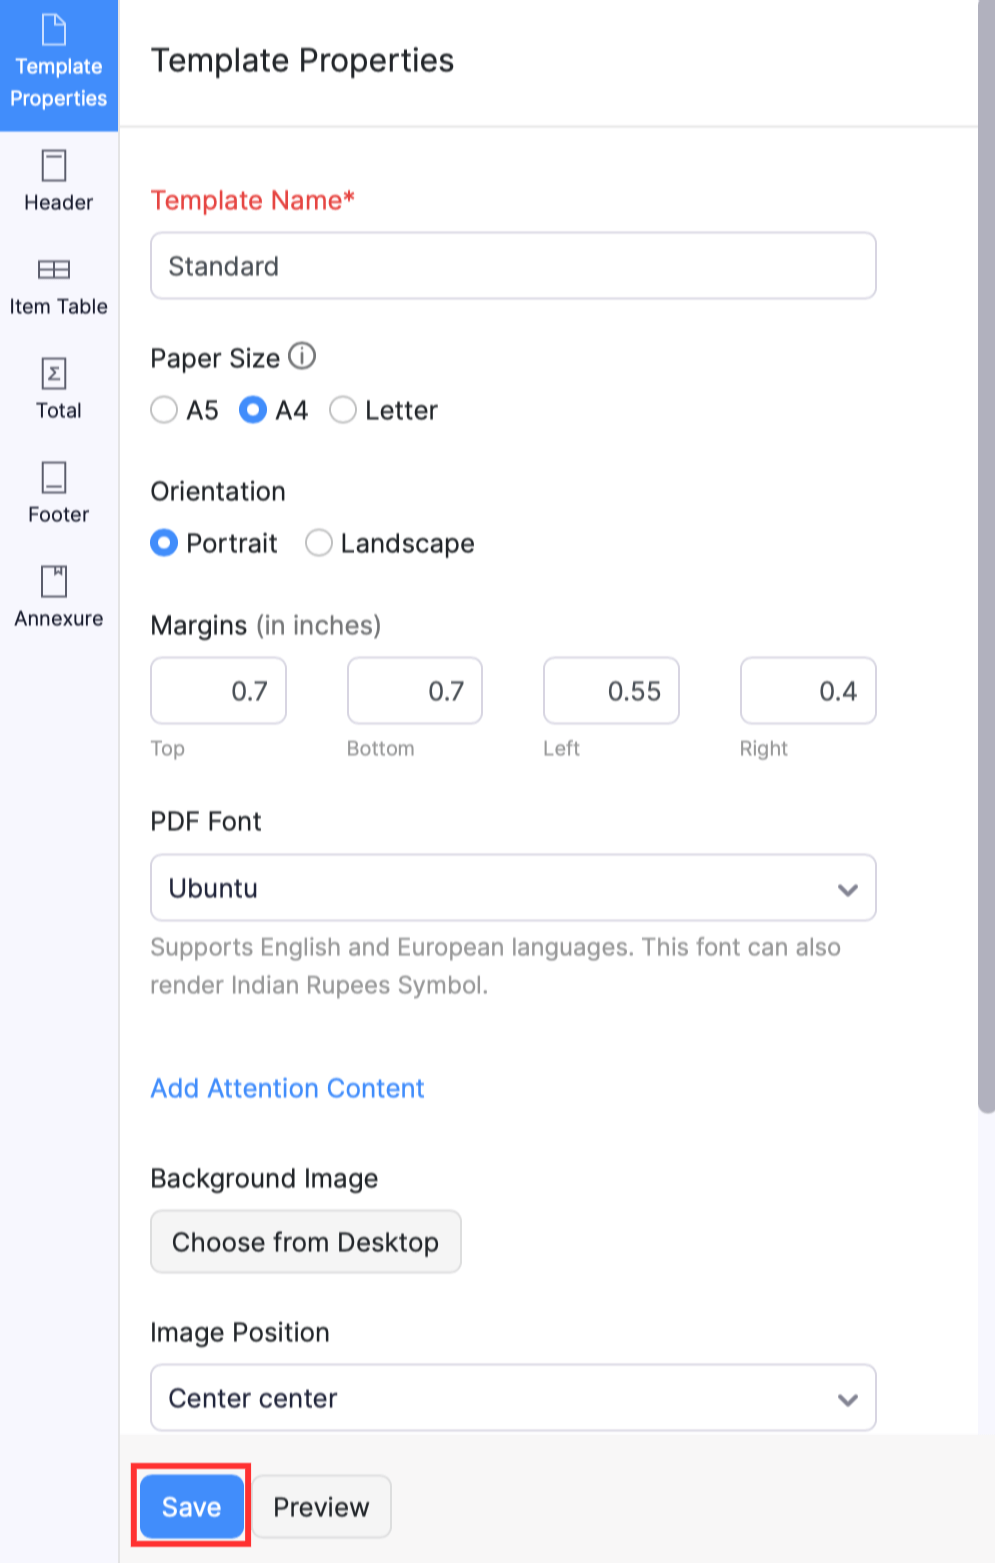Preview the Standard template
This screenshot has width=995, height=1563.
(x=320, y=1506)
